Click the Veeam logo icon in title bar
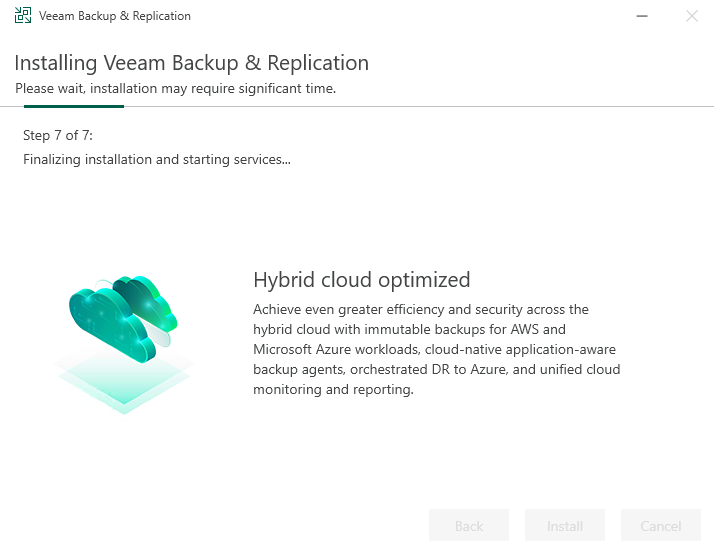Image resolution: width=714 pixels, height=555 pixels. pyautogui.click(x=23, y=15)
